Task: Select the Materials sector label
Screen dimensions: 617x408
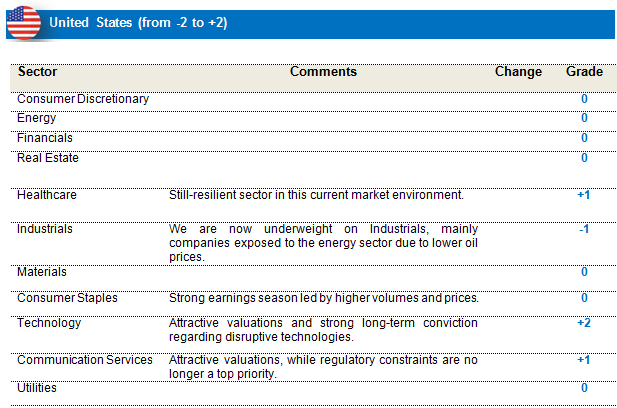Action: coord(42,272)
